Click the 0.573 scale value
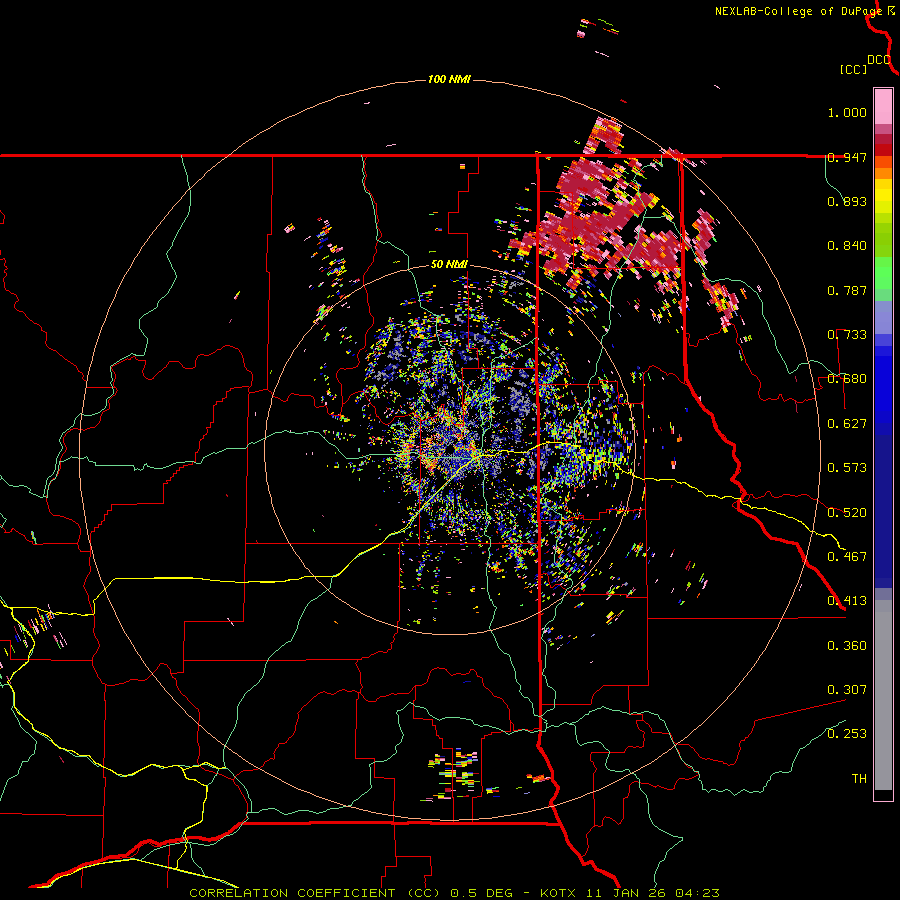This screenshot has width=900, height=900. (x=847, y=468)
